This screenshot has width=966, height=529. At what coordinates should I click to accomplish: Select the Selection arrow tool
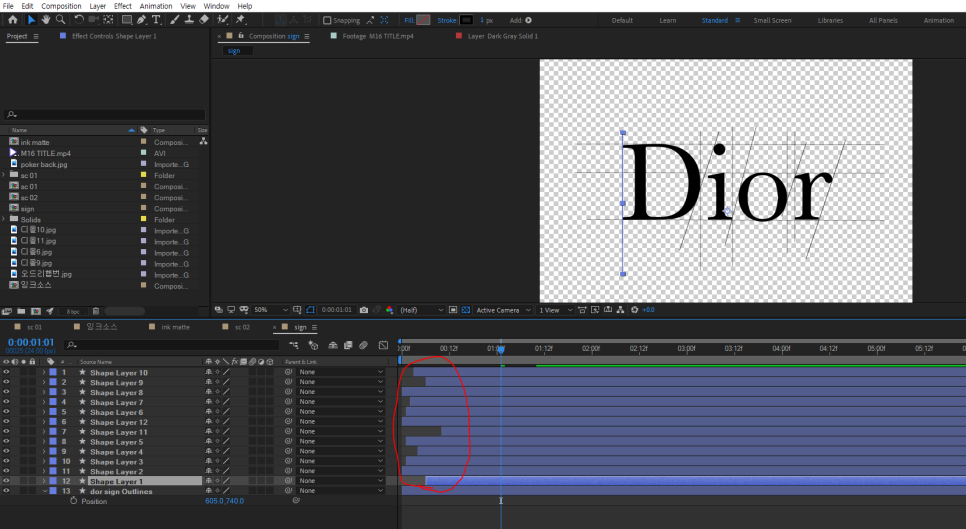[31, 20]
